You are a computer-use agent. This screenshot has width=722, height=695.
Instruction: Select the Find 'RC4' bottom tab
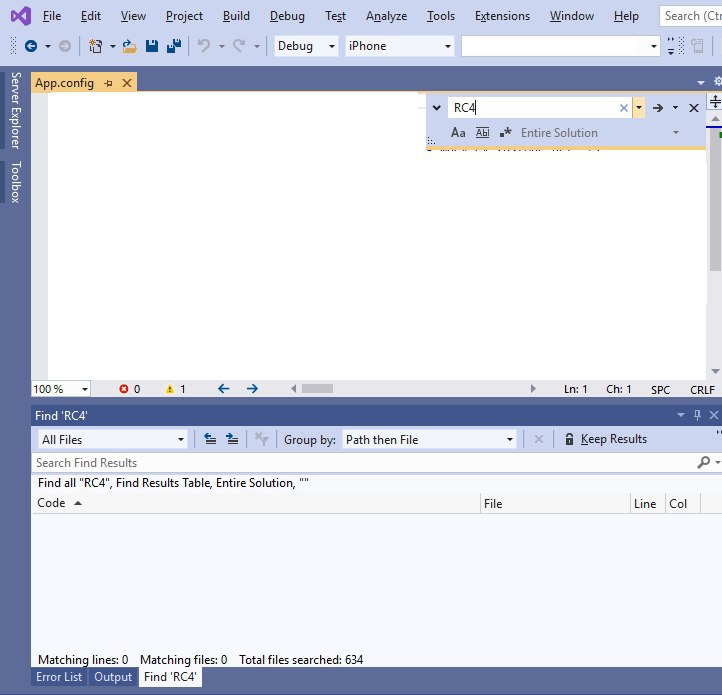click(170, 677)
